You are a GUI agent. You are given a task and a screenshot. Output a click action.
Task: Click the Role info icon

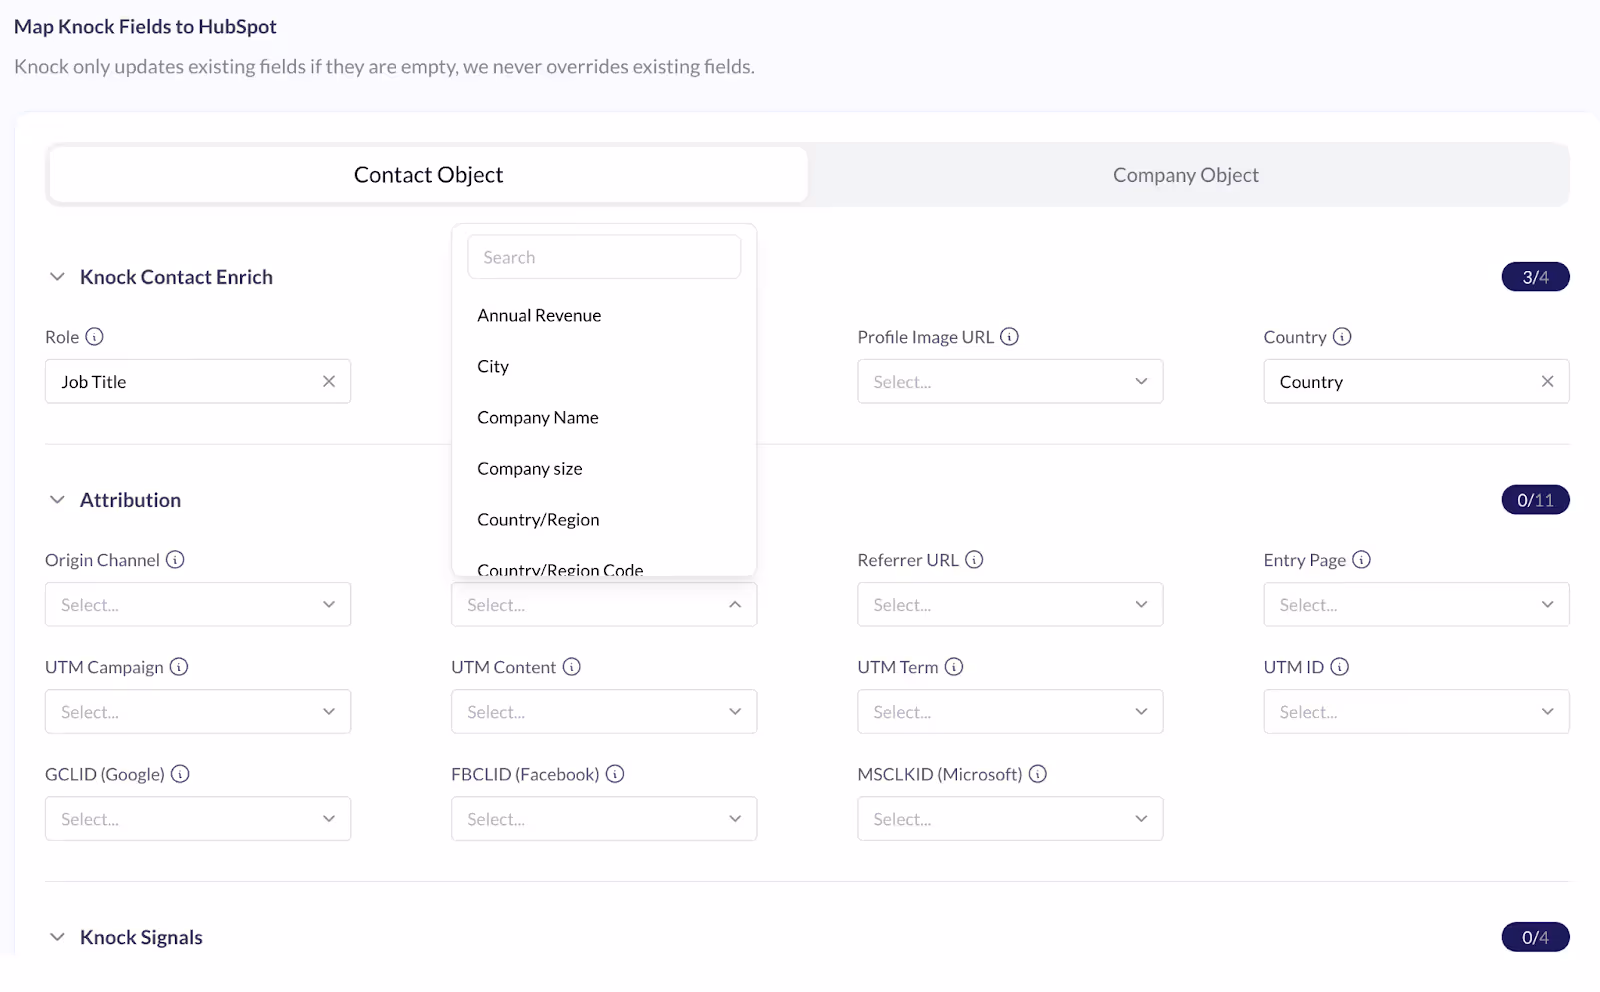click(x=95, y=337)
